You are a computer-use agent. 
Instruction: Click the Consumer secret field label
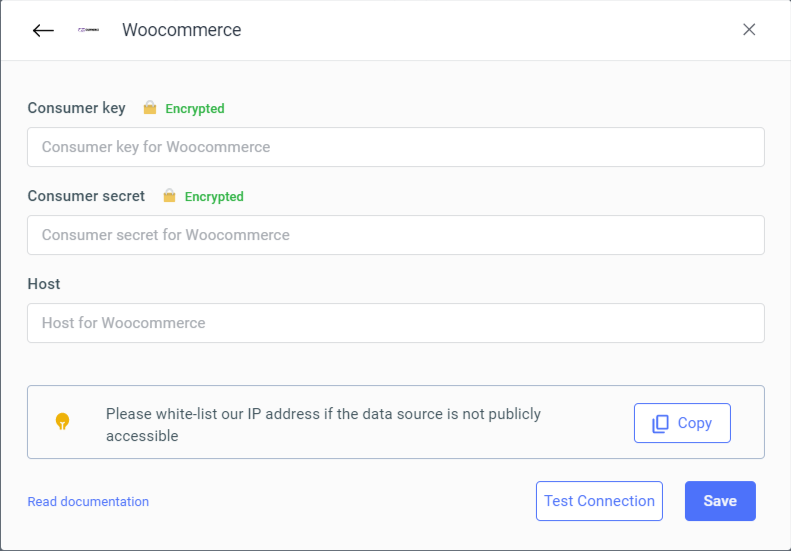[x=86, y=196]
